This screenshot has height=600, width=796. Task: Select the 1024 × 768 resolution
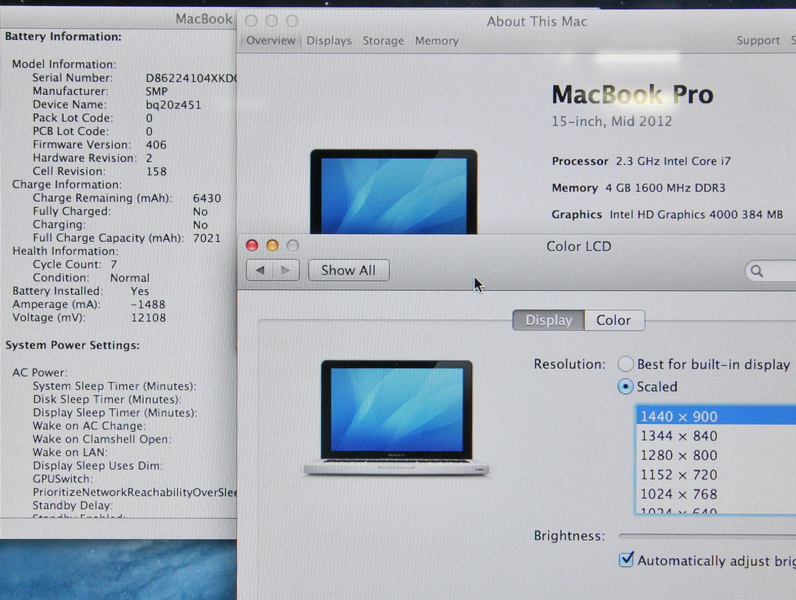point(716,494)
